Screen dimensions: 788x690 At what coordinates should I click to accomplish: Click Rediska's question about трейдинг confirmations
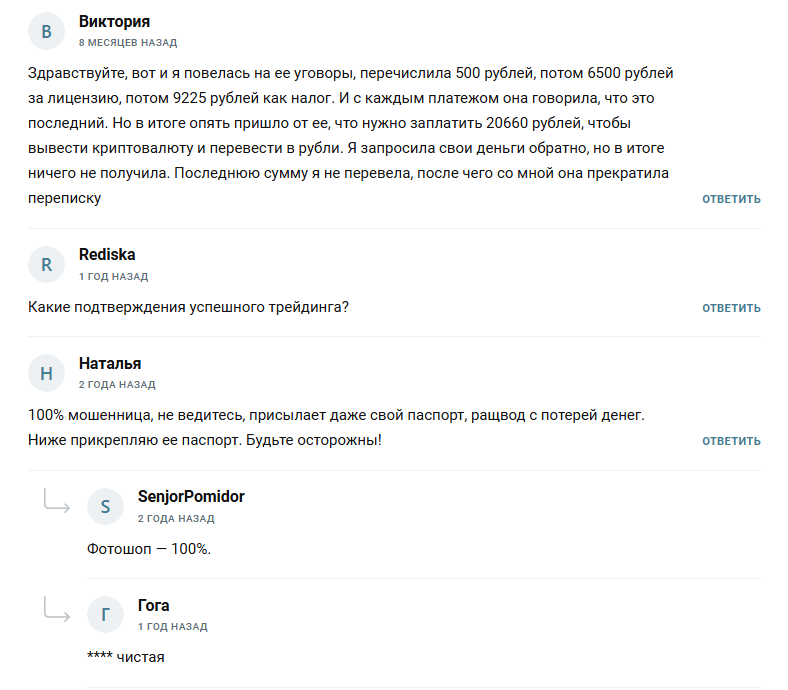point(189,308)
